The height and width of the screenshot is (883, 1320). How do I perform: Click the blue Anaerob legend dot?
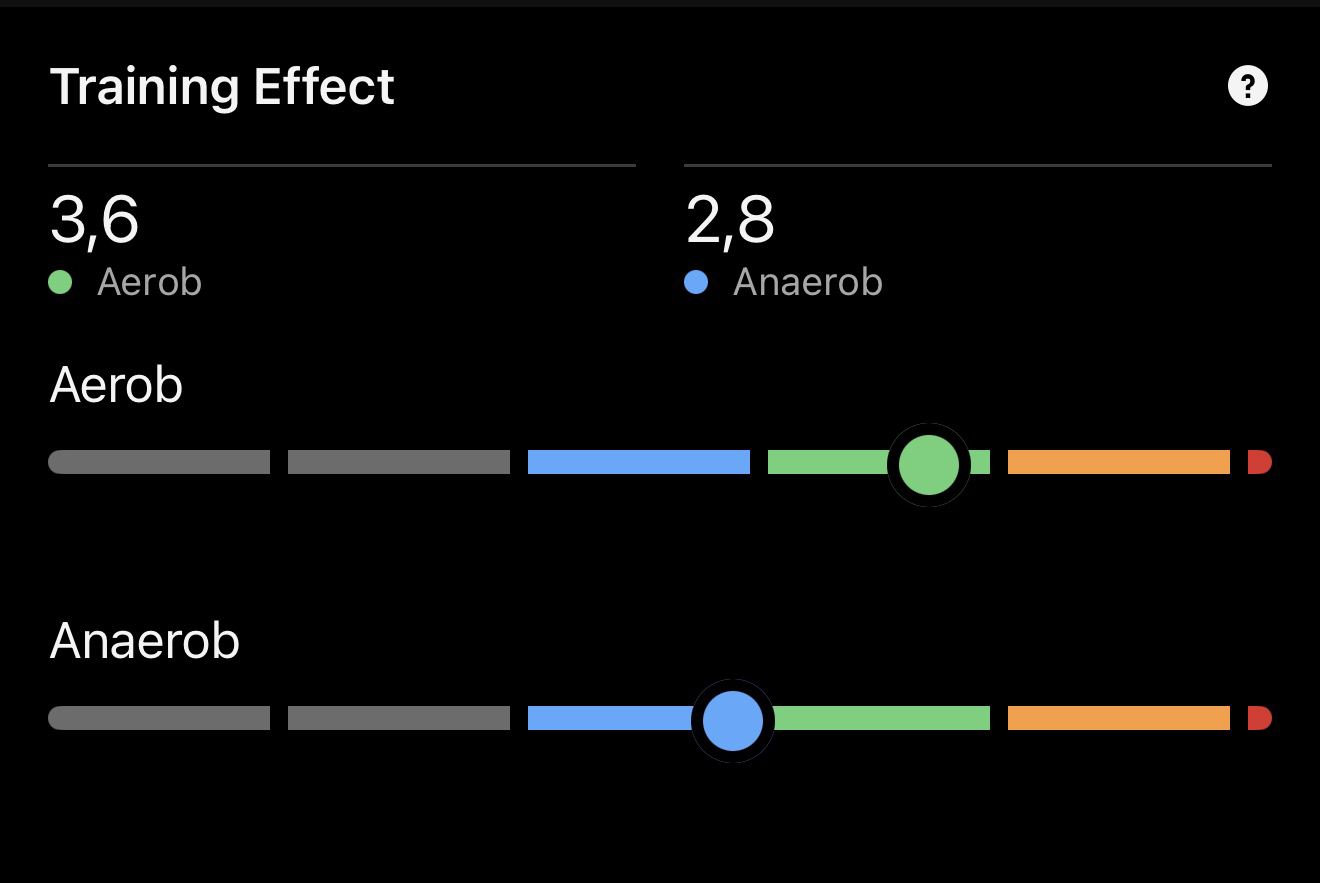(696, 283)
